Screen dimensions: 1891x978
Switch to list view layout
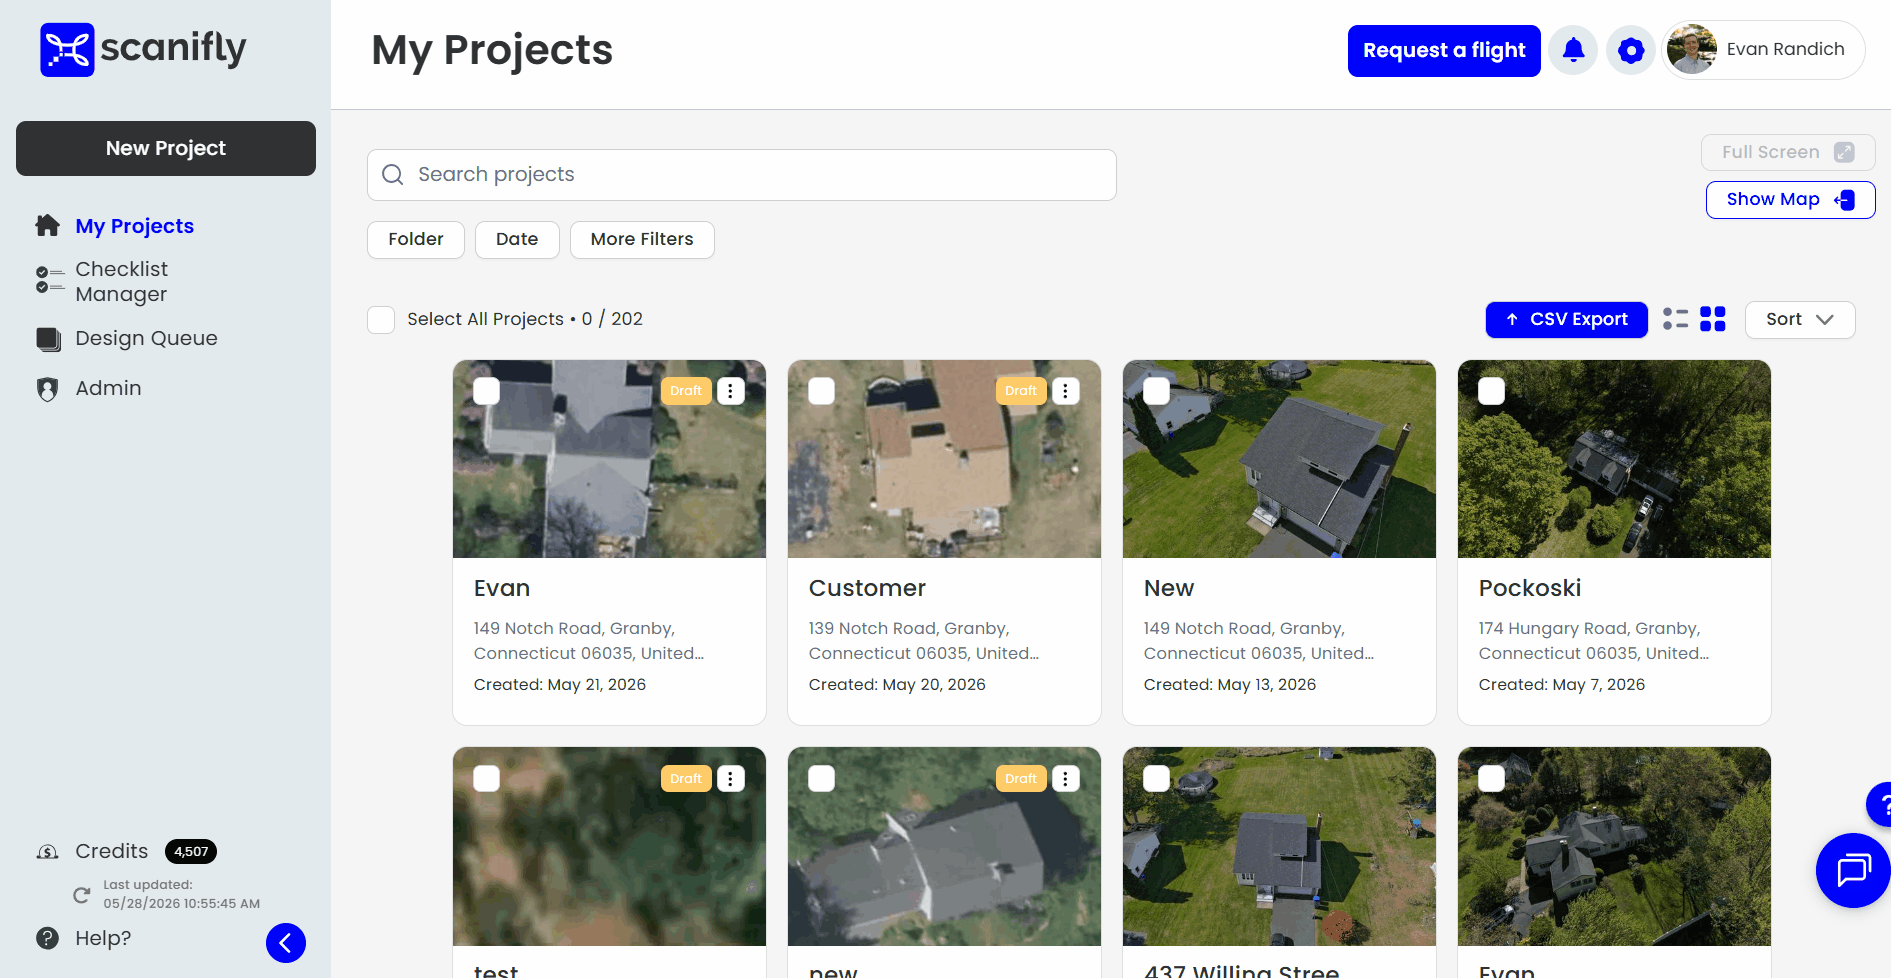point(1675,319)
